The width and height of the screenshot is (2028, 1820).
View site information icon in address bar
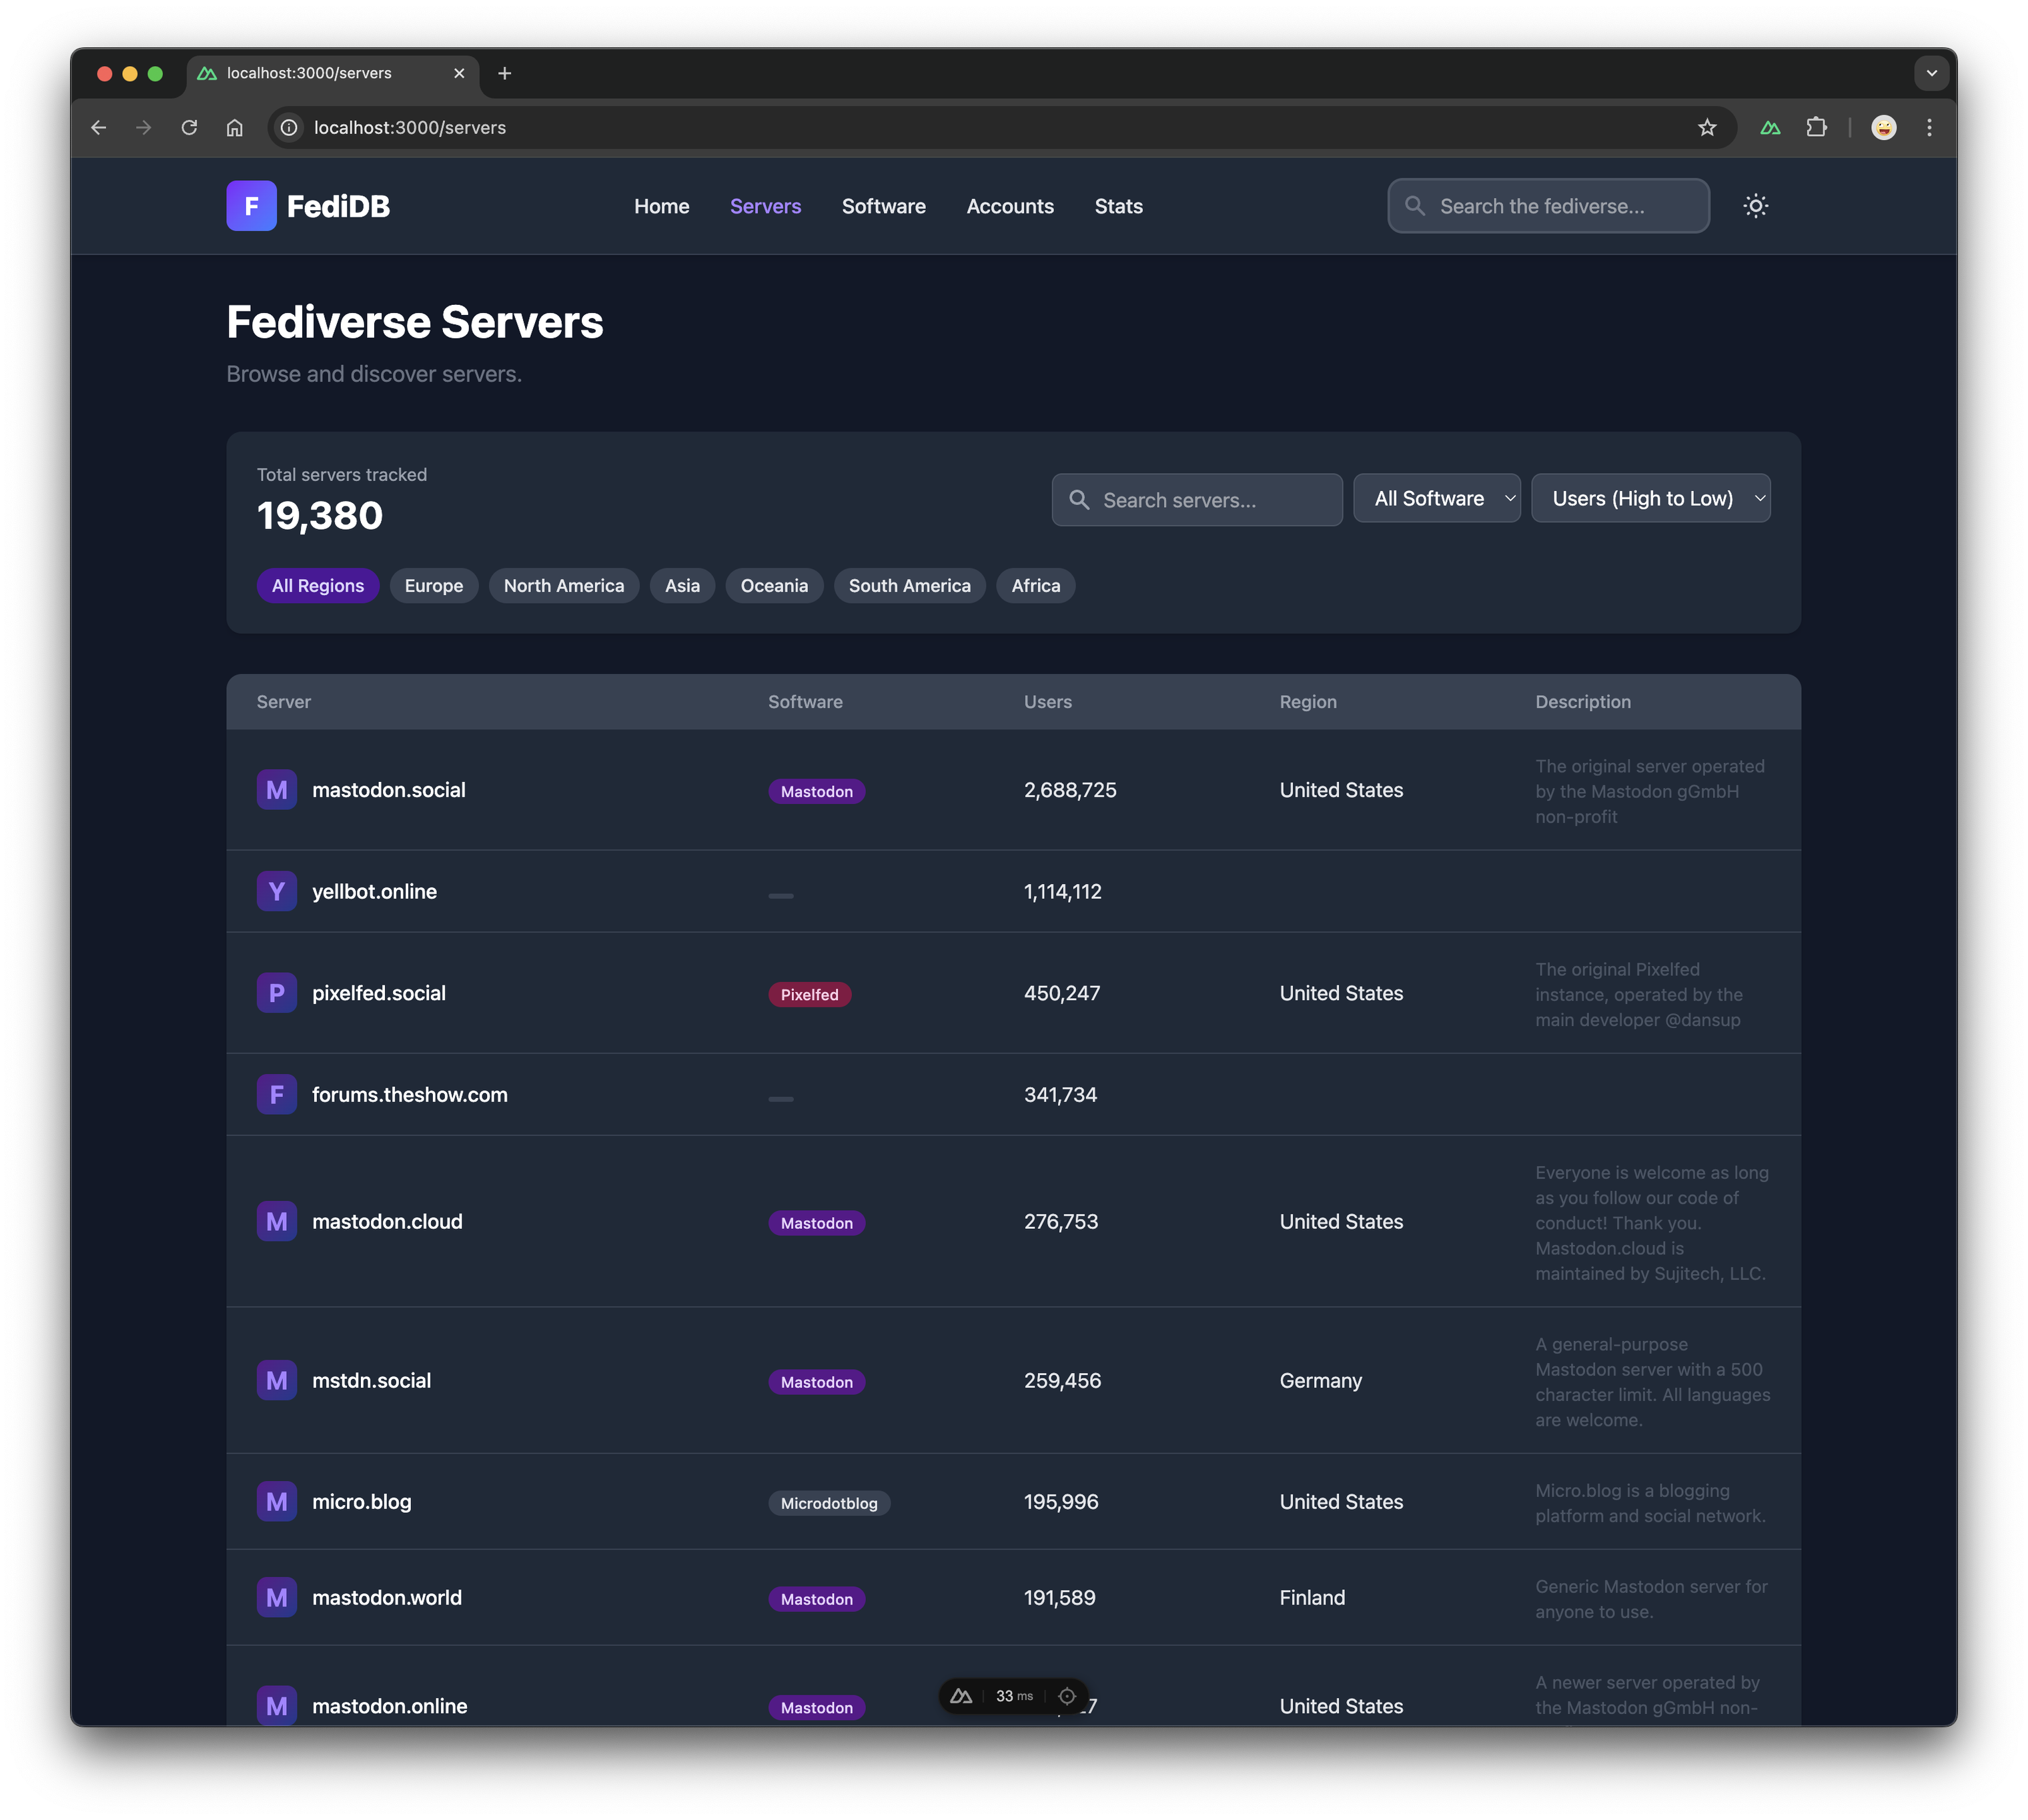pos(289,128)
